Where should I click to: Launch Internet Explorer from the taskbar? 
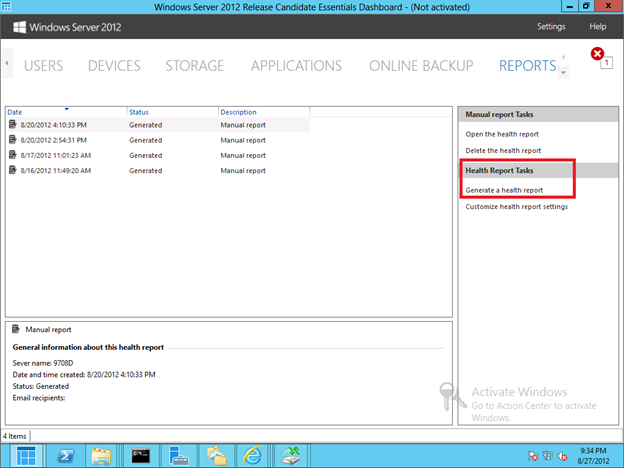(253, 456)
